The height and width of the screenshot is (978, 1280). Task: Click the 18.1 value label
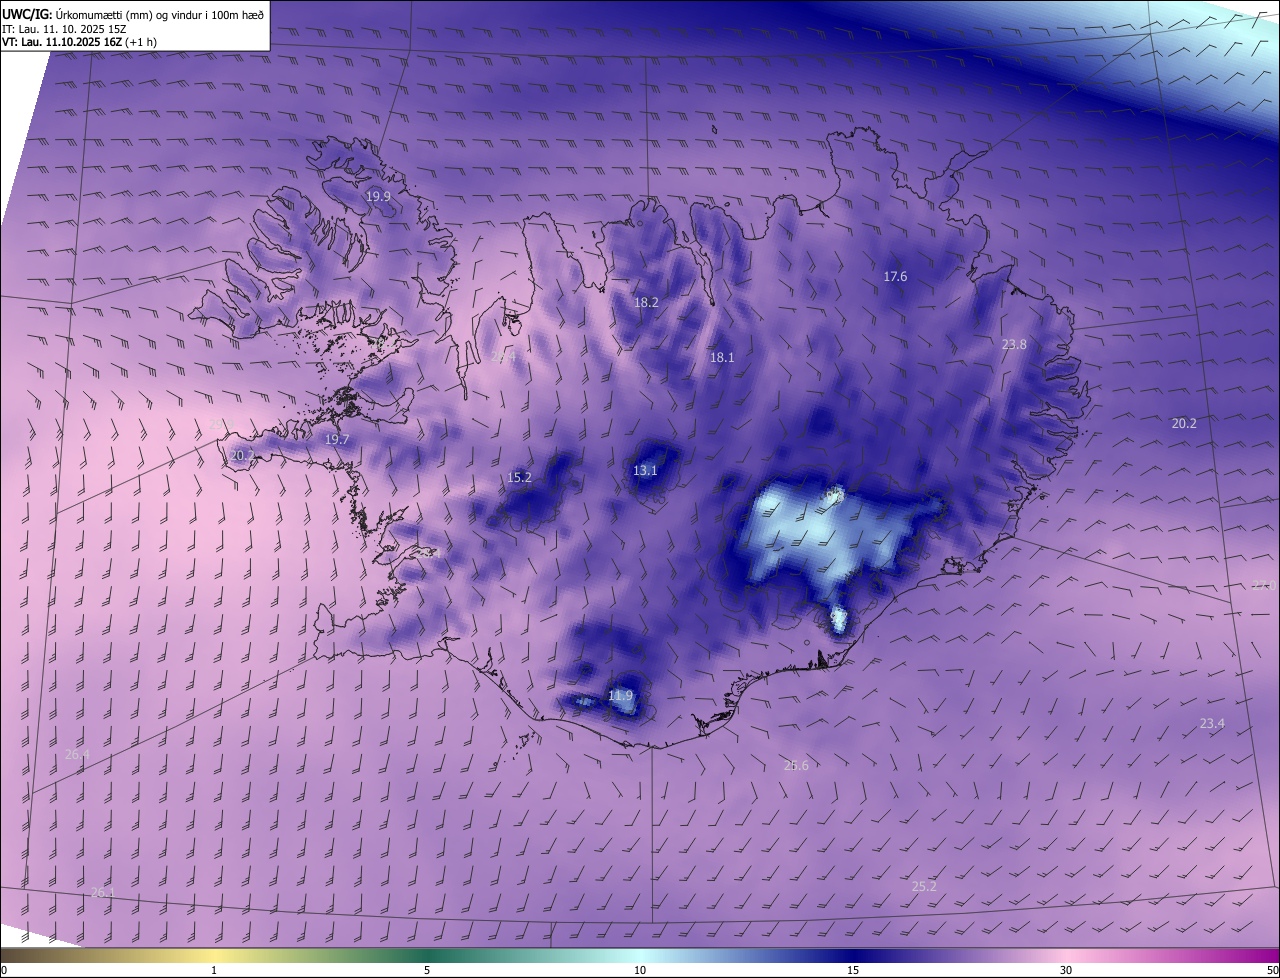tap(722, 357)
